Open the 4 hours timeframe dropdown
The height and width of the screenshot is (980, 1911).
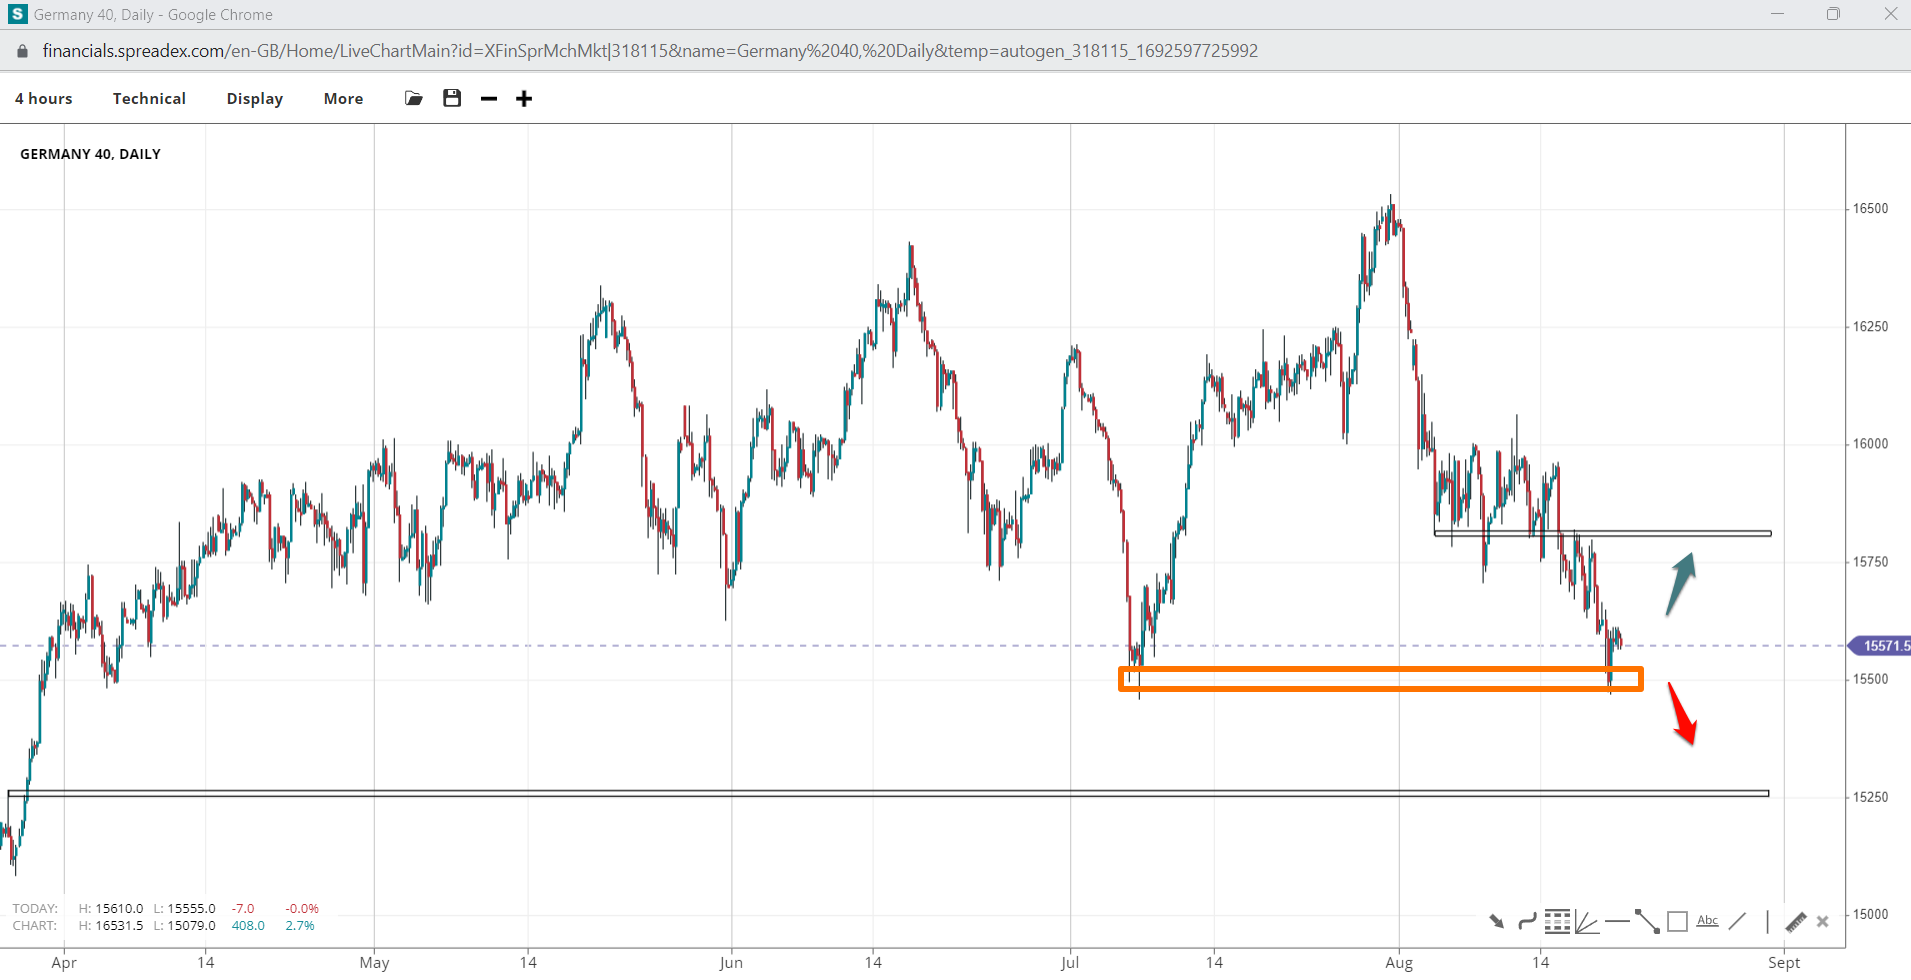44,98
